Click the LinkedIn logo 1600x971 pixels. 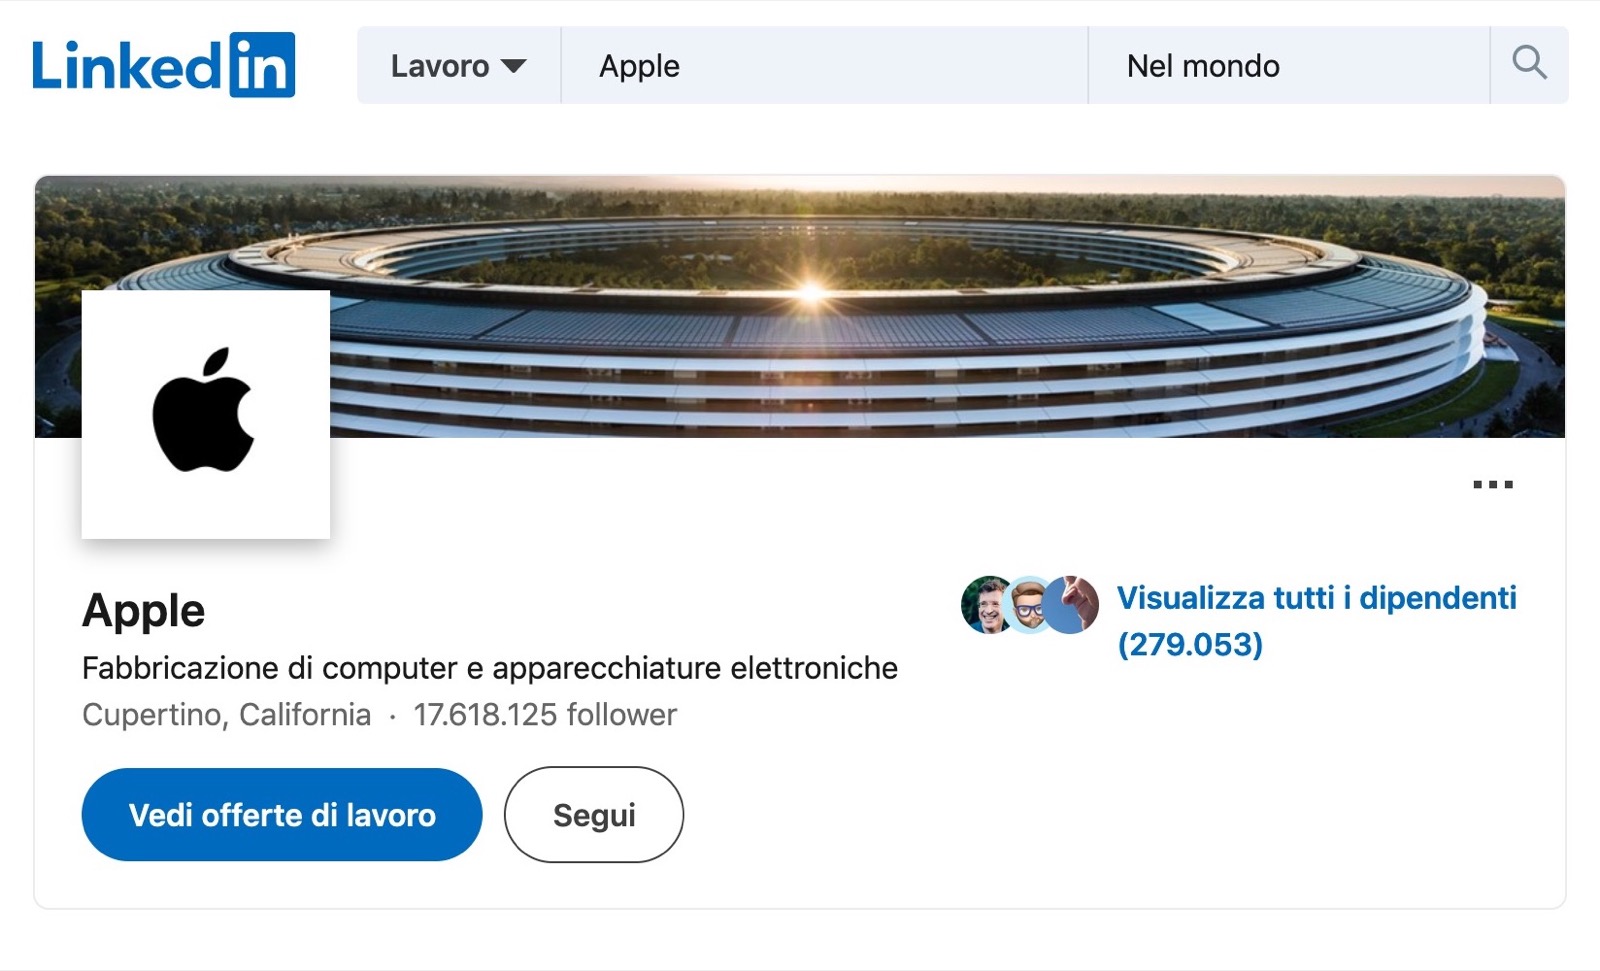[163, 66]
